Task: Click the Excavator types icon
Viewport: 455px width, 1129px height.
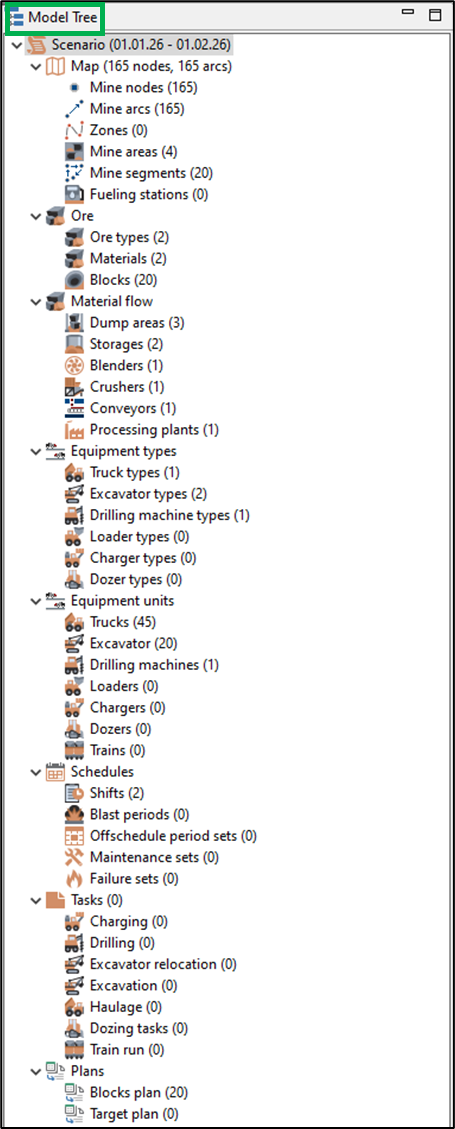Action: pyautogui.click(x=74, y=494)
